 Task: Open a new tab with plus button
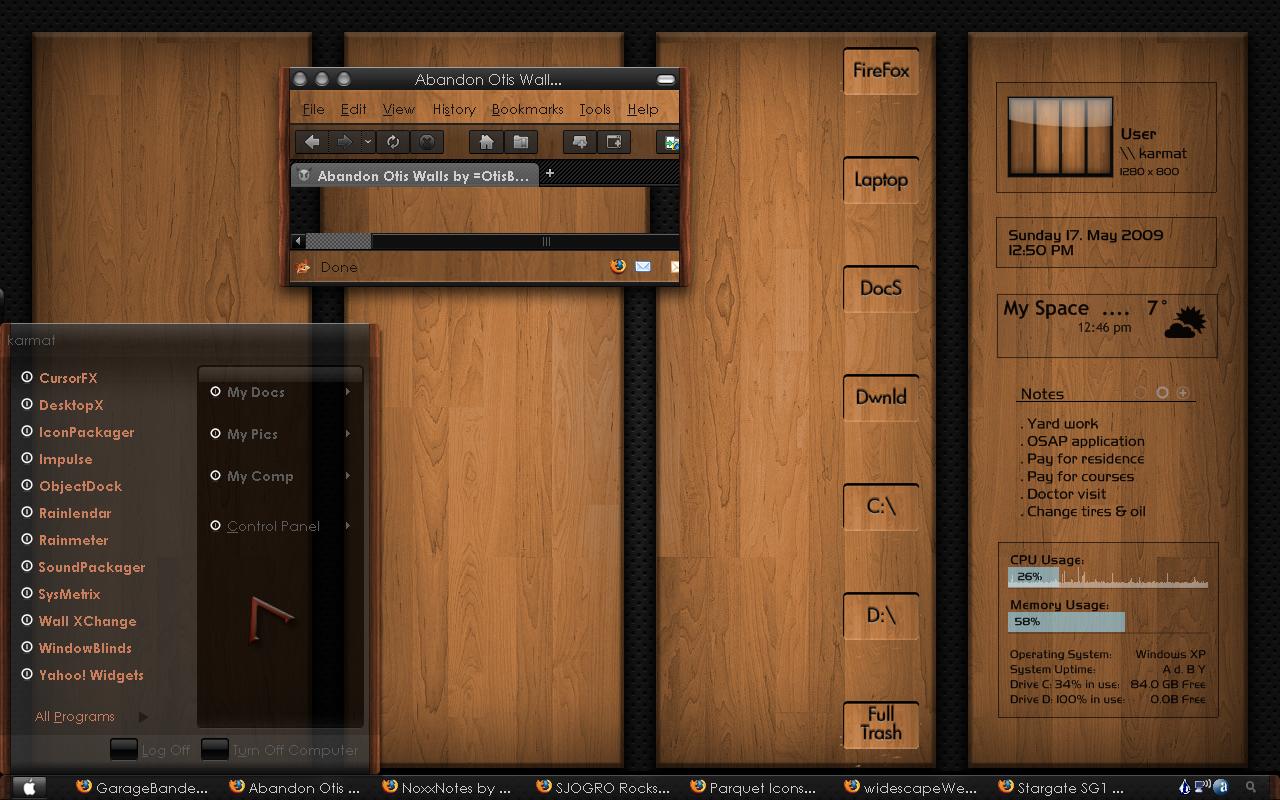549,173
